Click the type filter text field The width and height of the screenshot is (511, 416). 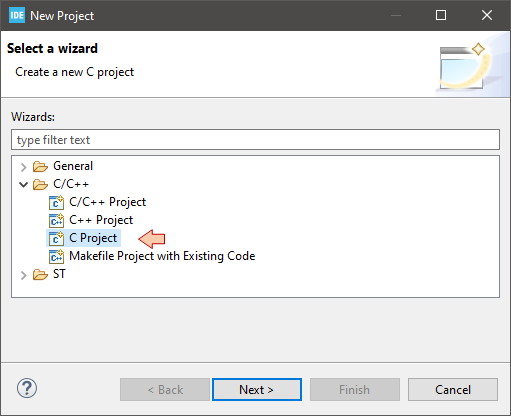(x=255, y=140)
